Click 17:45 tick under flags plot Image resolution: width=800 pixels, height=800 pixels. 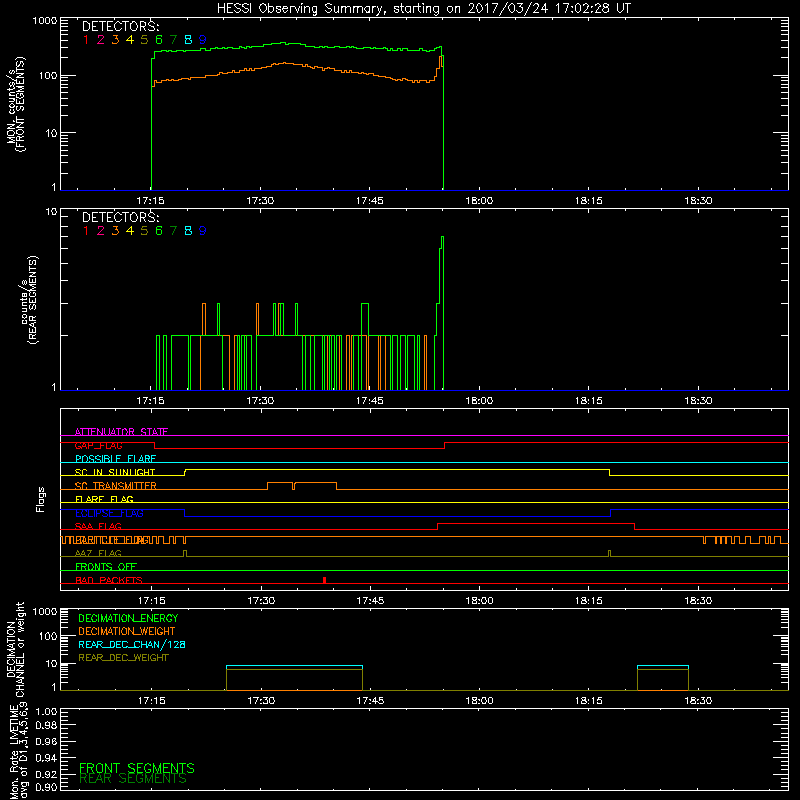coord(370,601)
